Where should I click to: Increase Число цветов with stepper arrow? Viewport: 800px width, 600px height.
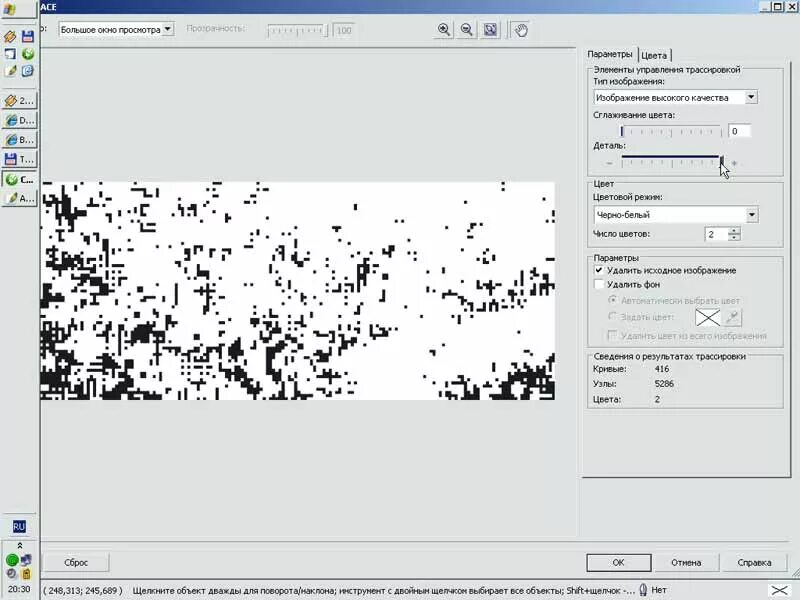click(734, 231)
